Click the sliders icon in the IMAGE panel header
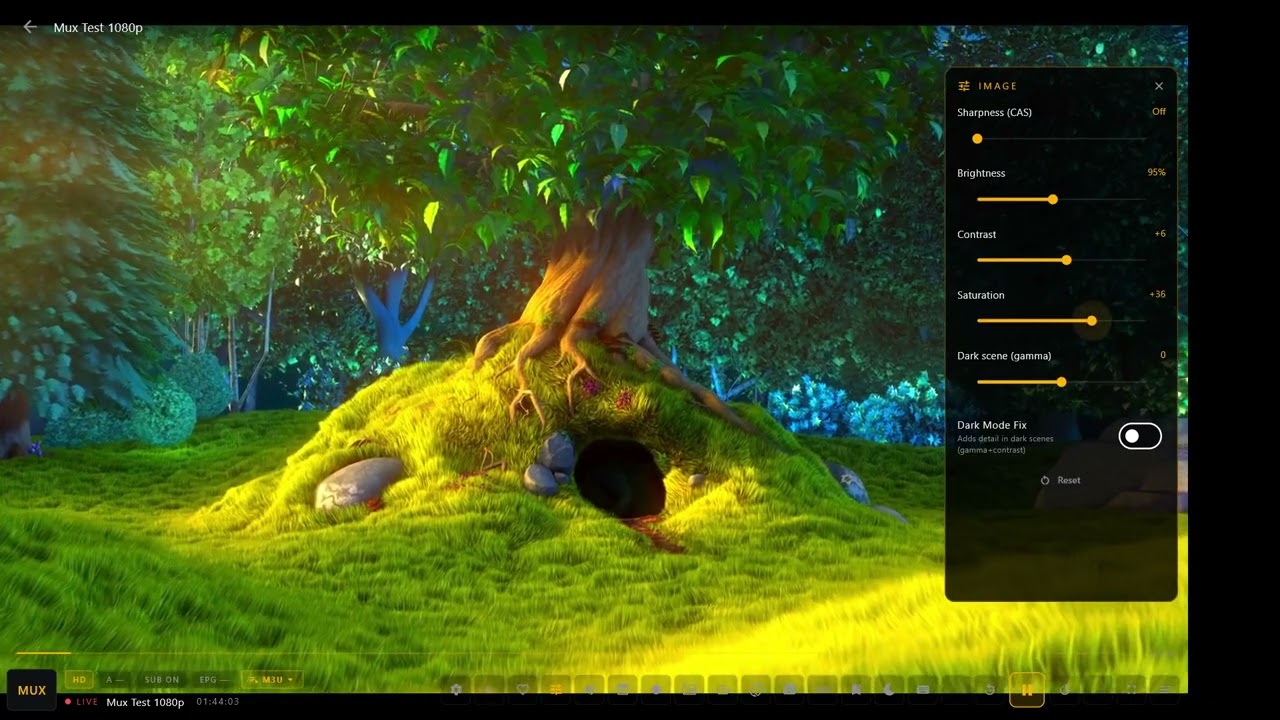 964,86
